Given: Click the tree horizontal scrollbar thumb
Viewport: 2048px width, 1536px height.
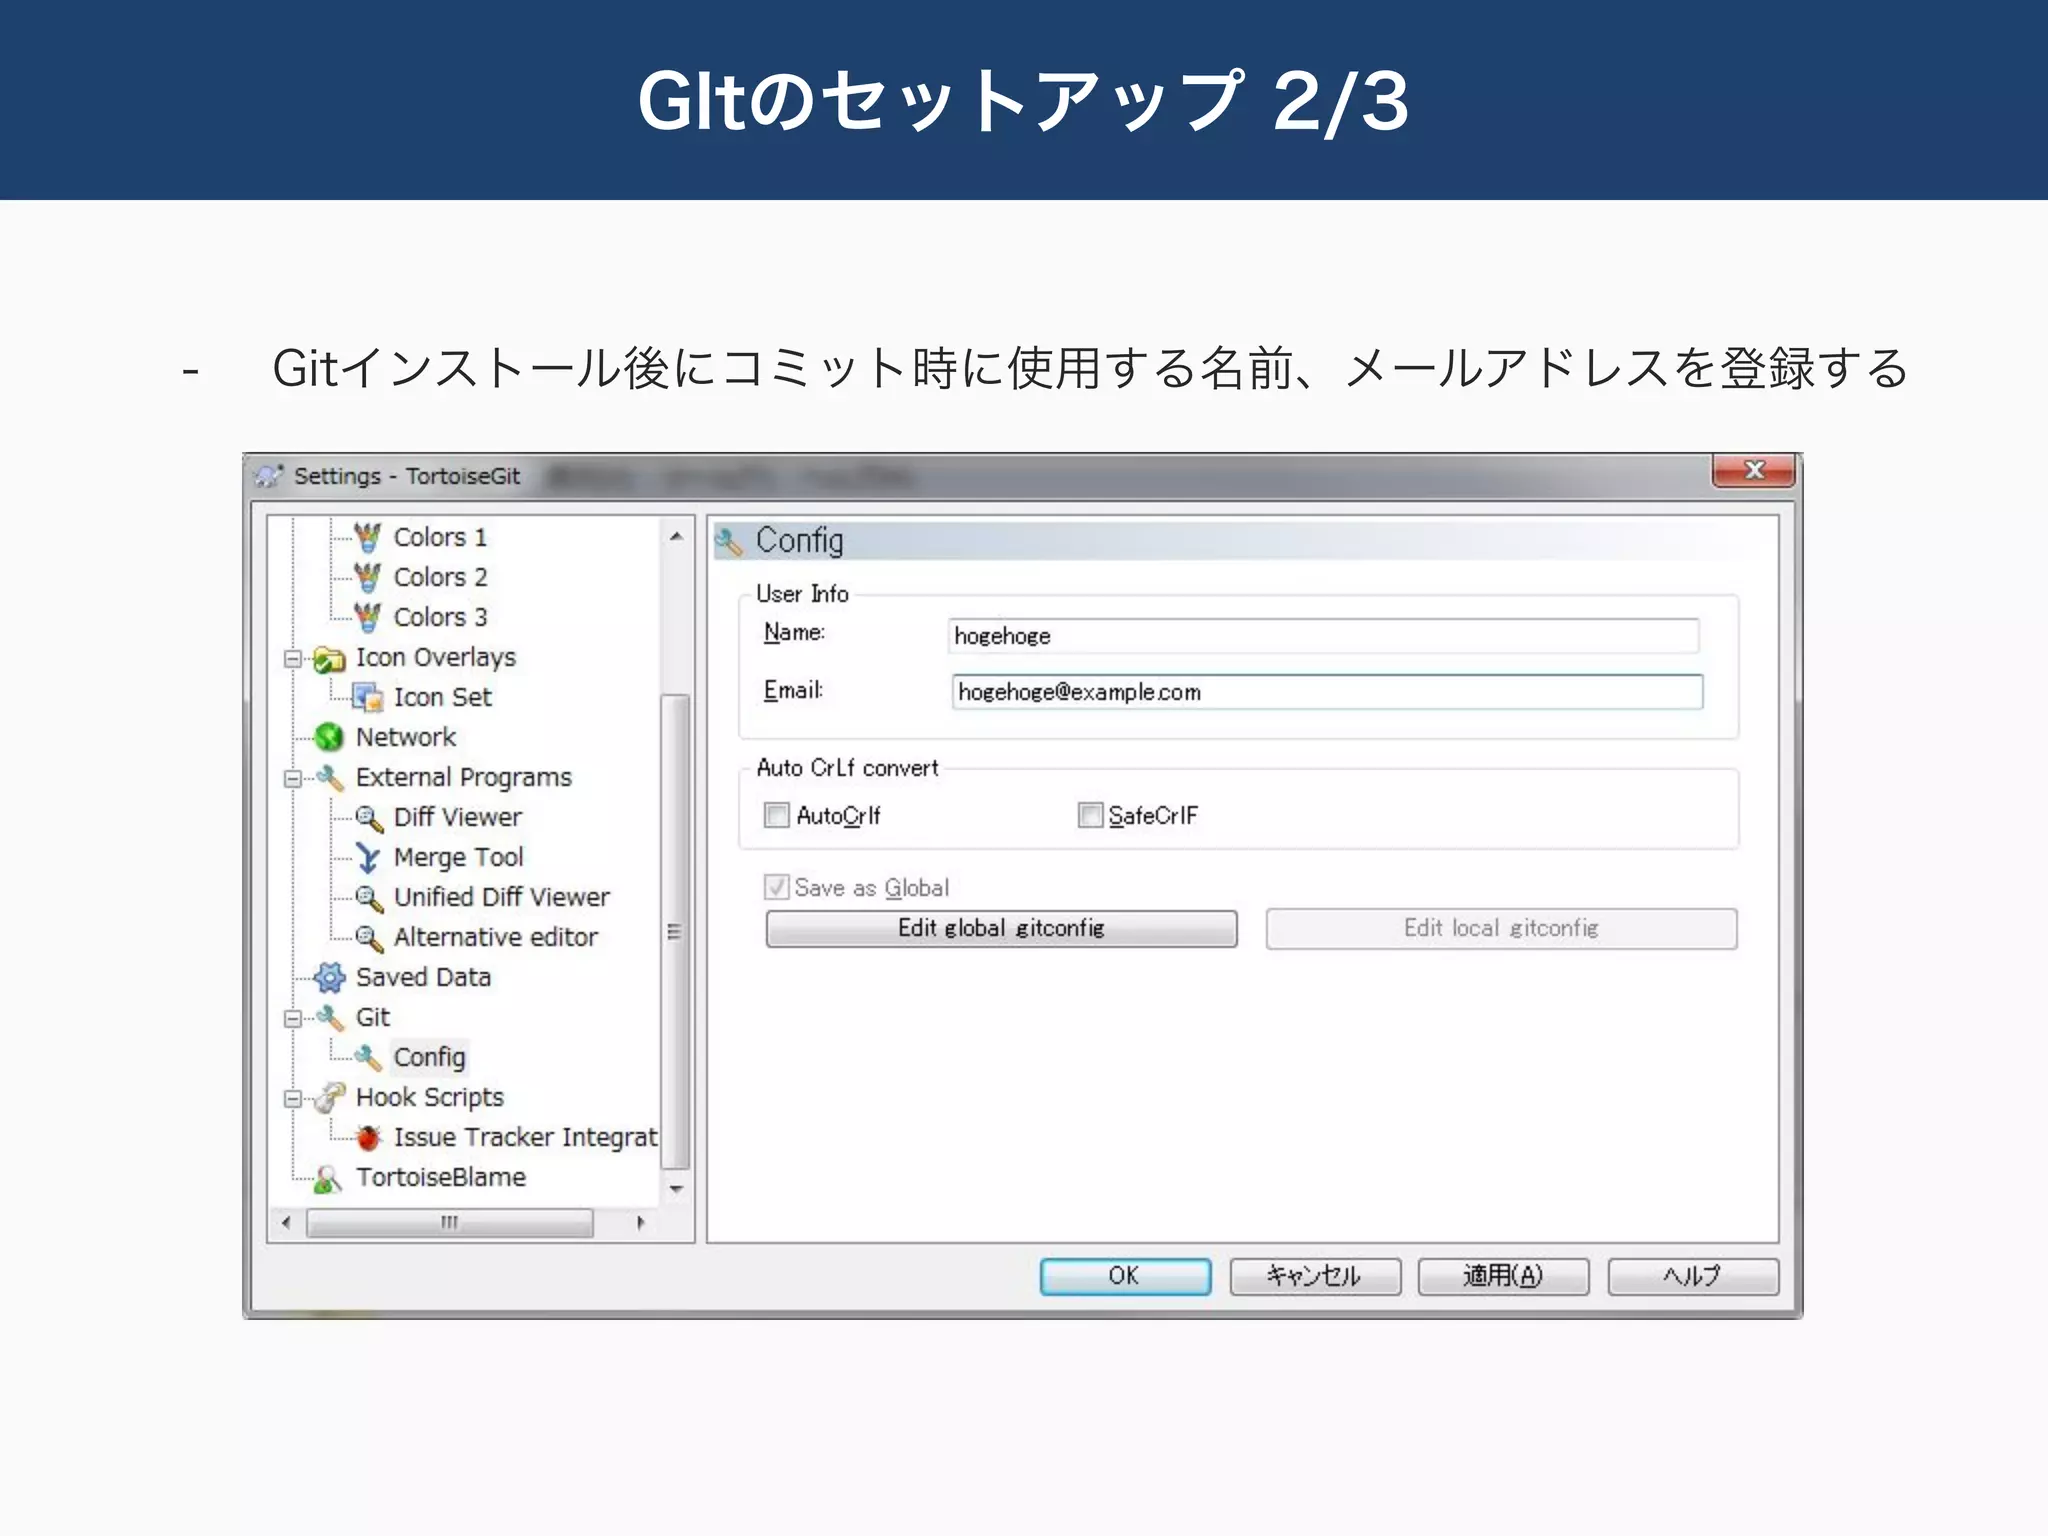Looking at the screenshot, I should tap(450, 1222).
